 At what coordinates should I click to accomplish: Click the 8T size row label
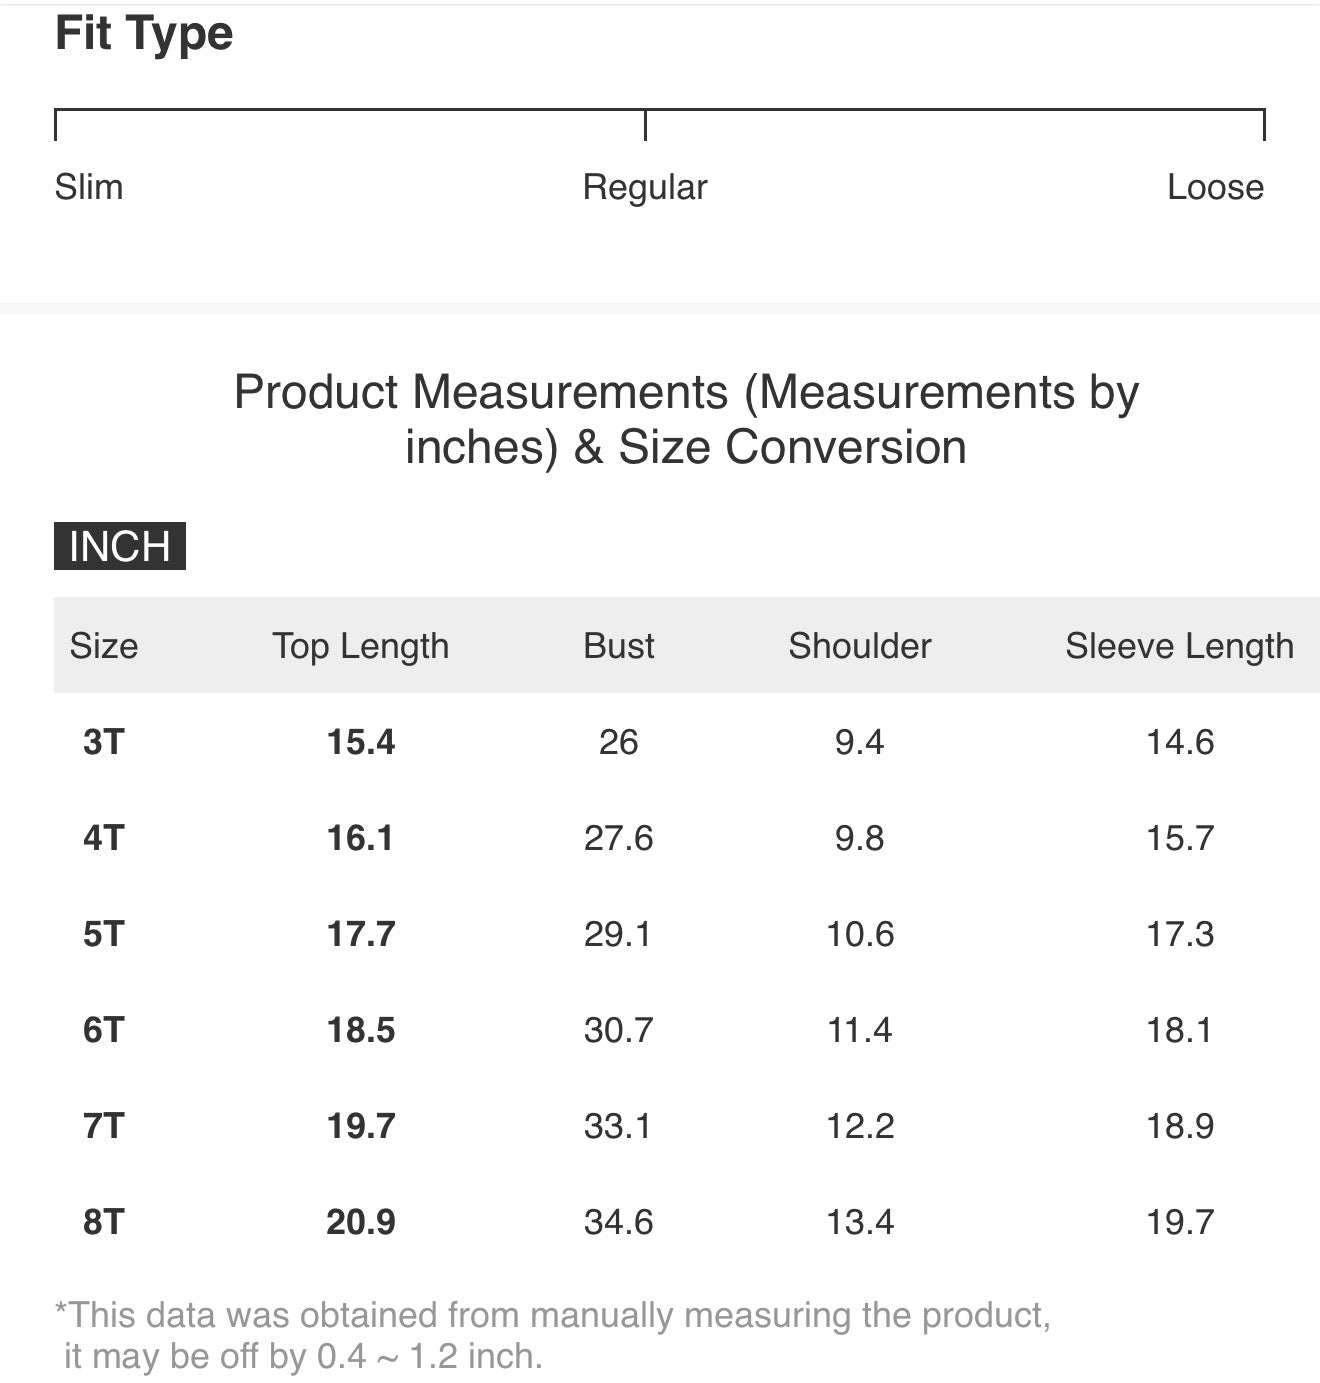pyautogui.click(x=104, y=1222)
